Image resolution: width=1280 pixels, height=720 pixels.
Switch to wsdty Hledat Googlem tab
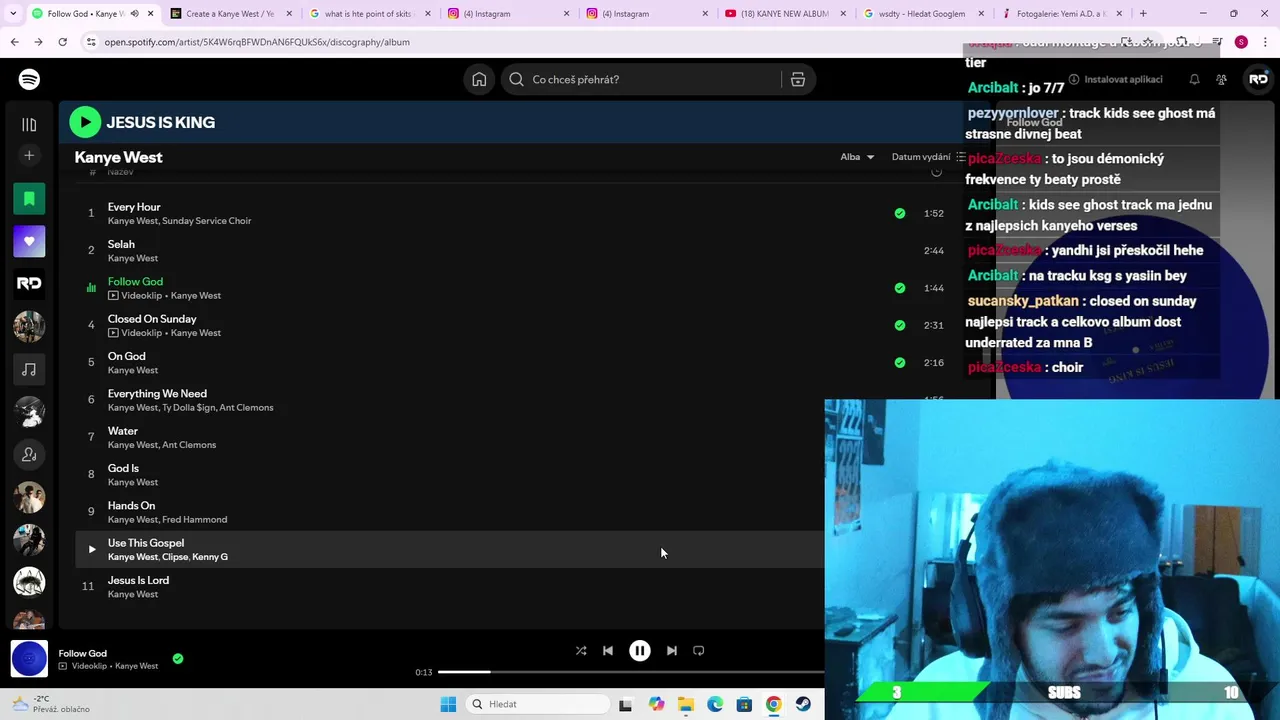923,14
